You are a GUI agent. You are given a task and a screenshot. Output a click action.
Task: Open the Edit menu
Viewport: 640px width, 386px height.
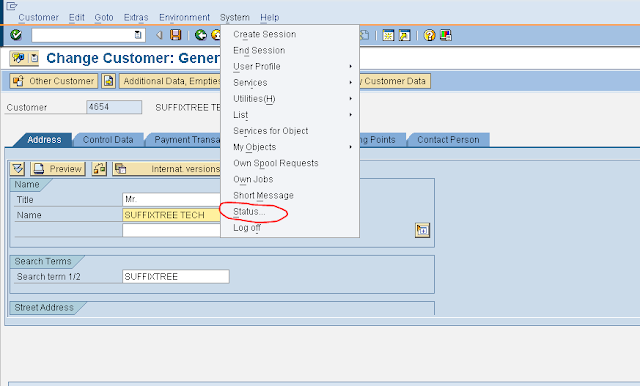(77, 18)
